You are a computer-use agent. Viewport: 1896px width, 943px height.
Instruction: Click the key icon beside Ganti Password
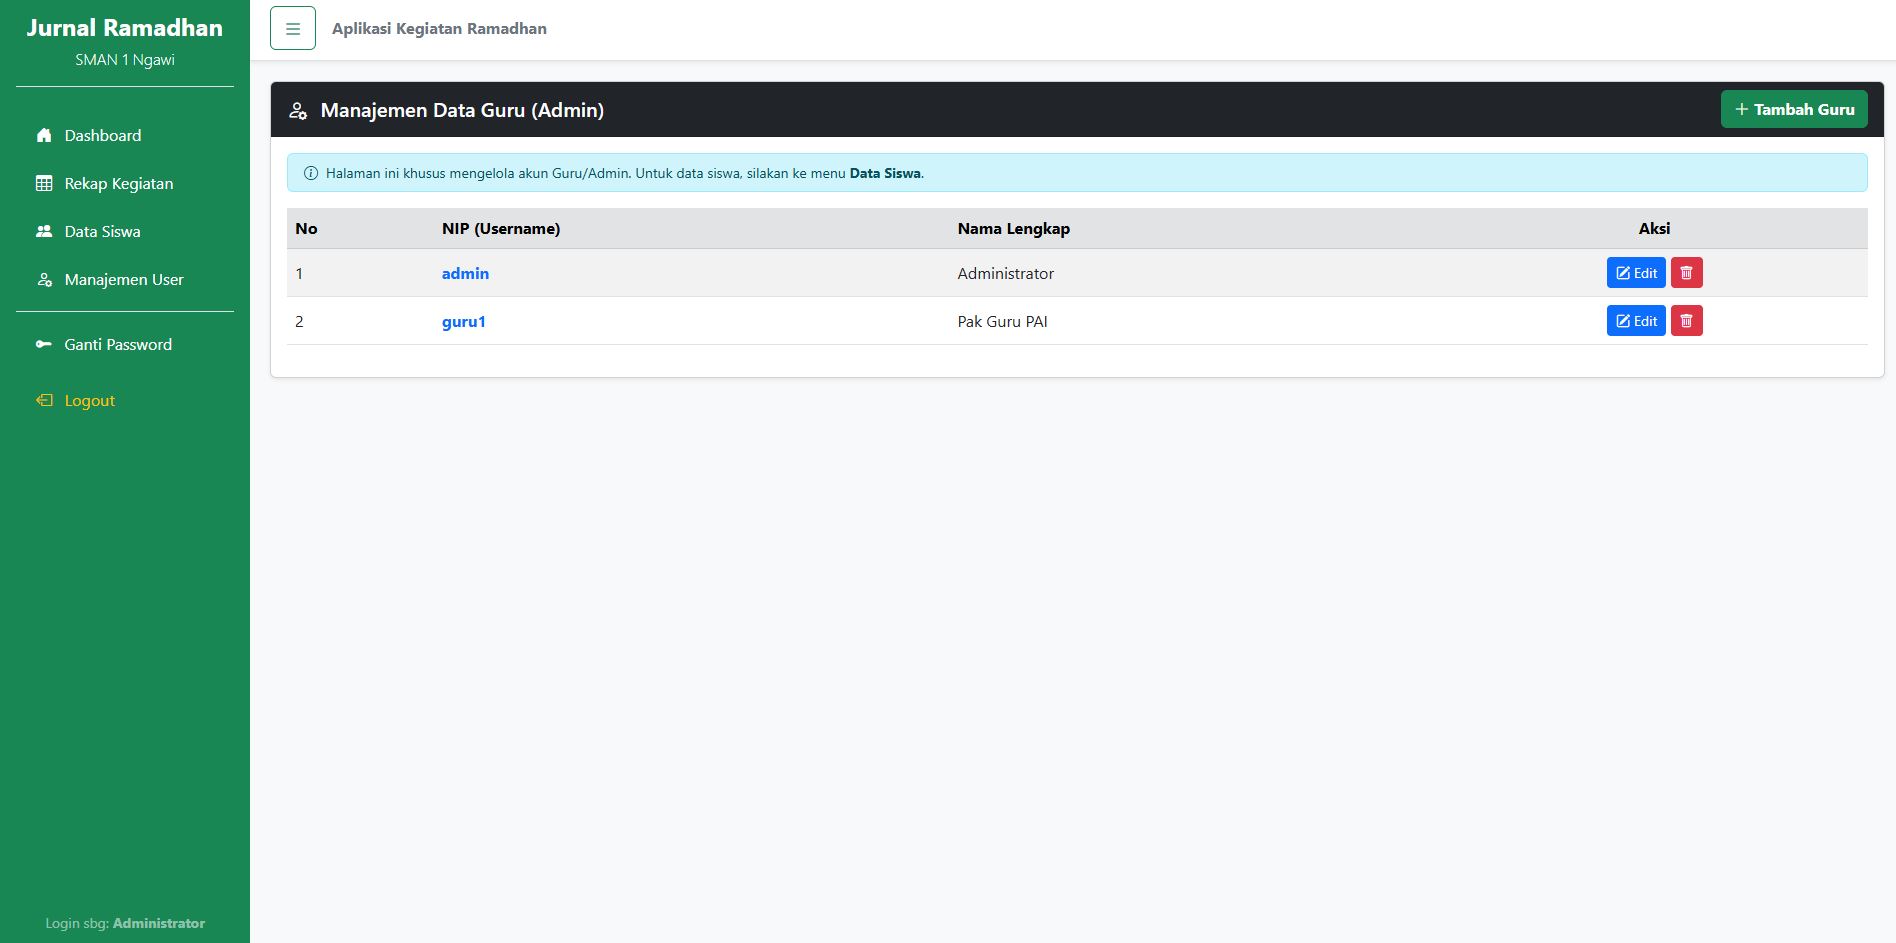[x=44, y=345]
